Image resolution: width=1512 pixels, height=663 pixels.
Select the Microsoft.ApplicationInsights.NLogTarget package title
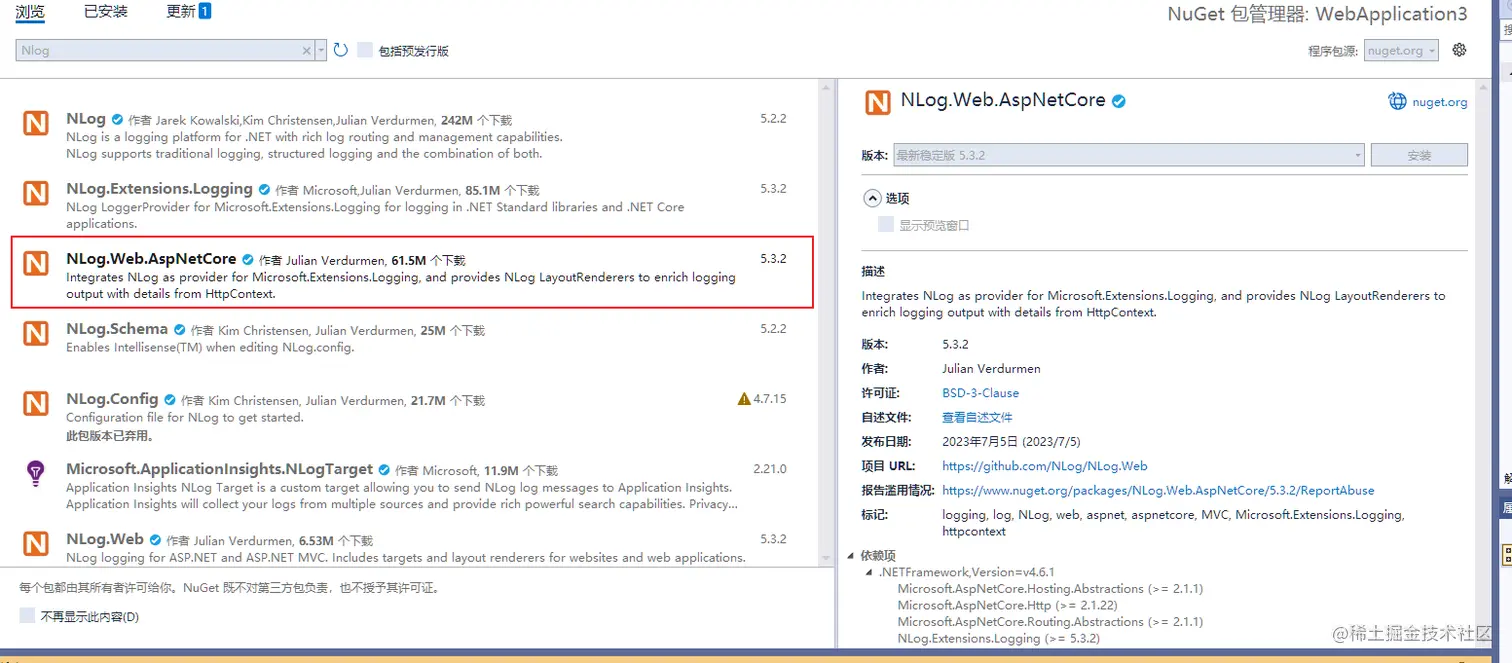point(219,469)
